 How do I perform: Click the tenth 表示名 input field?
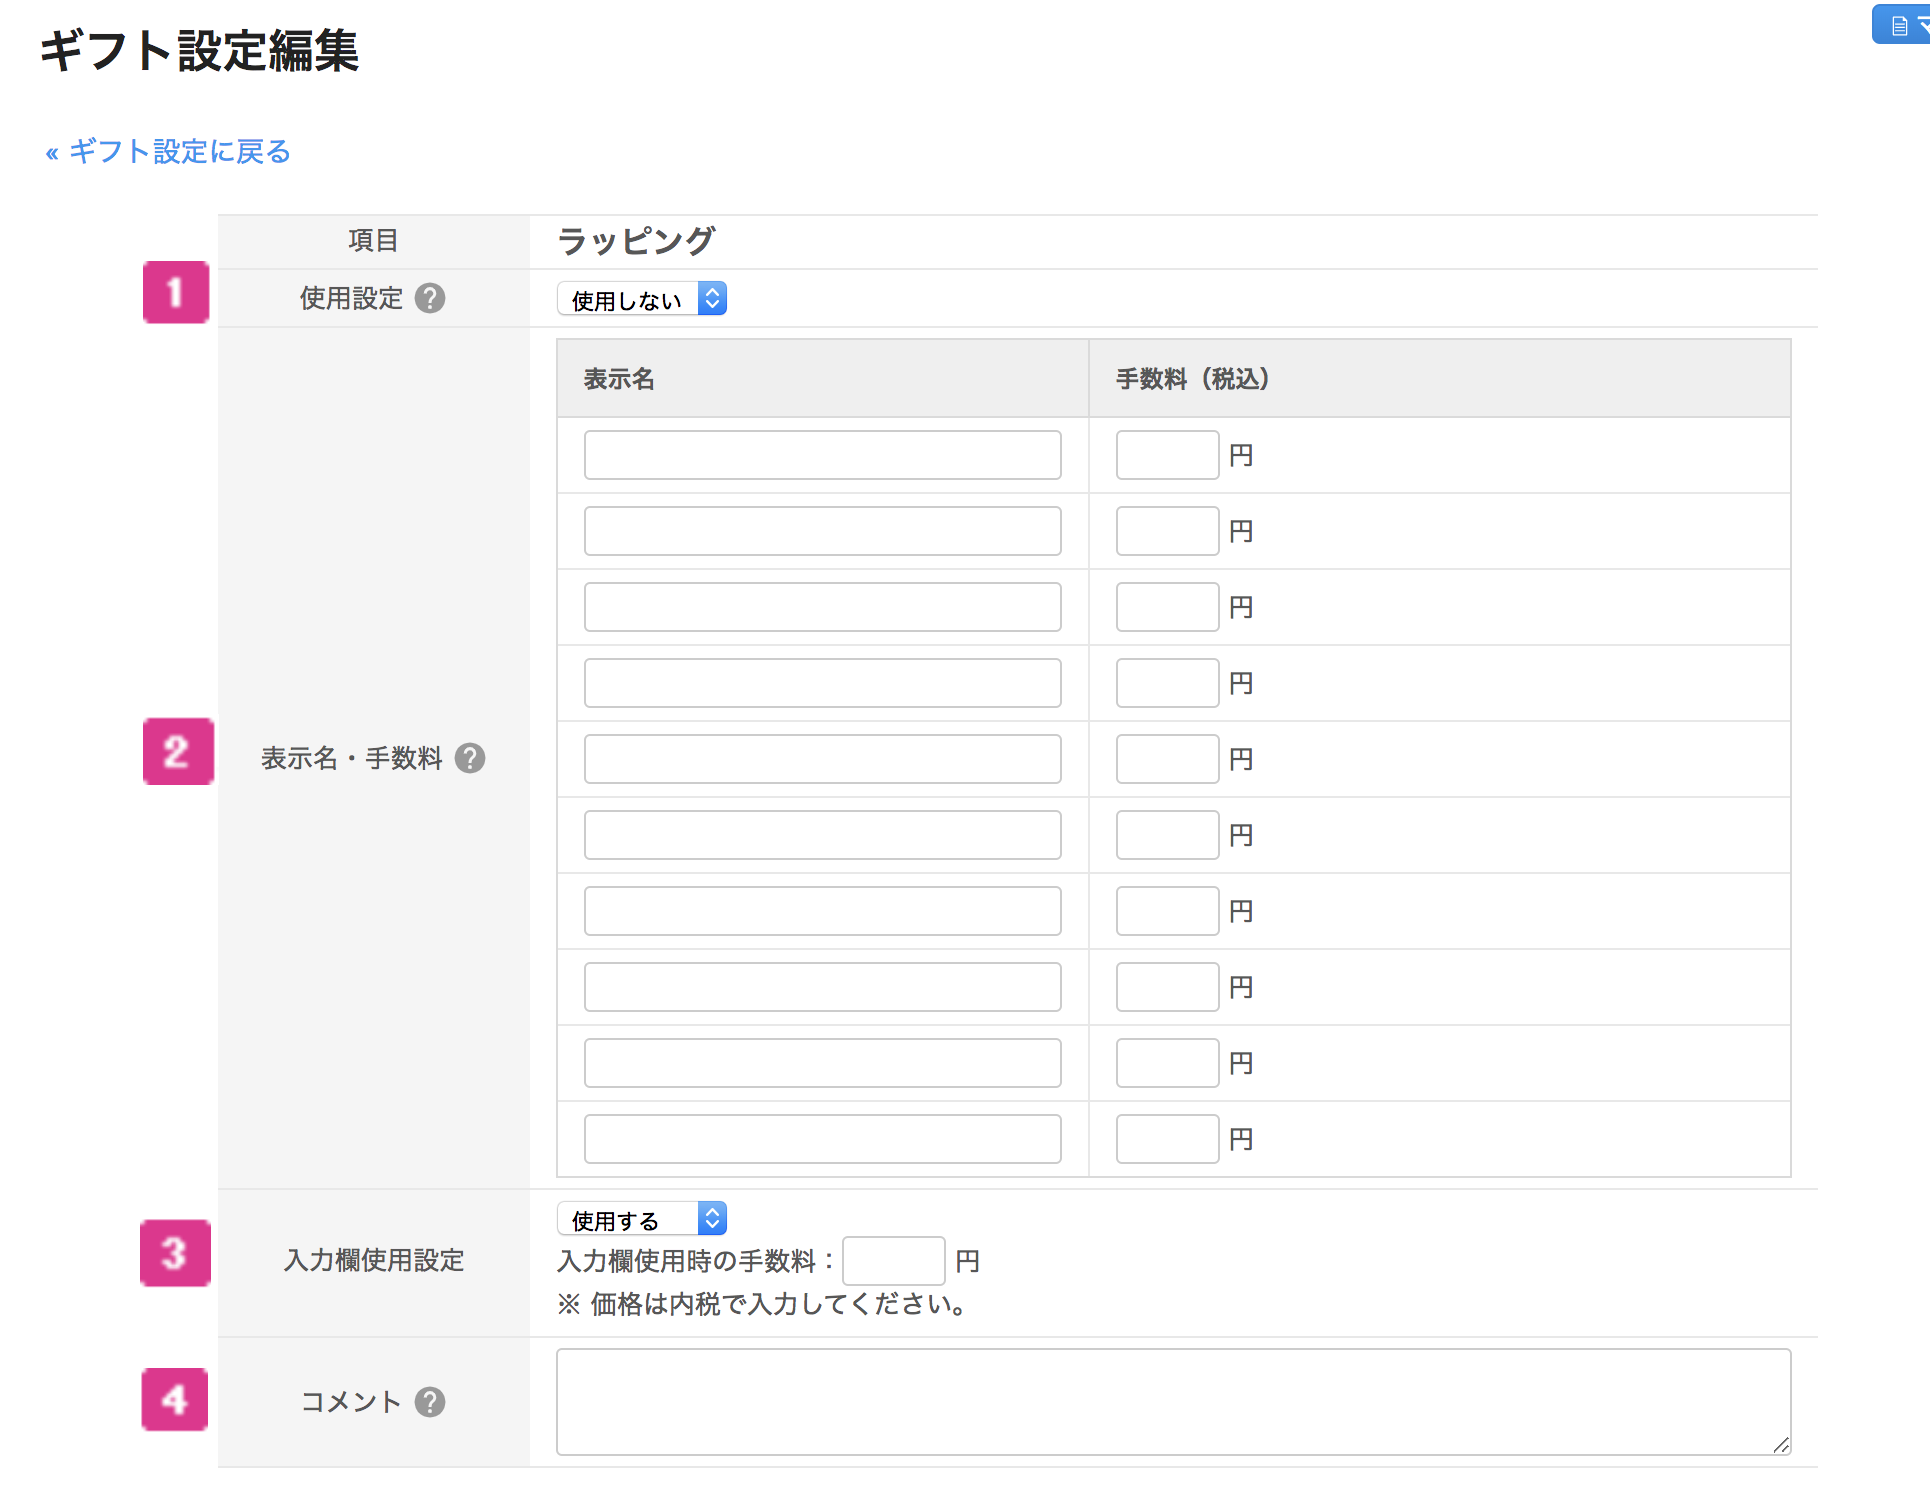(x=822, y=1139)
